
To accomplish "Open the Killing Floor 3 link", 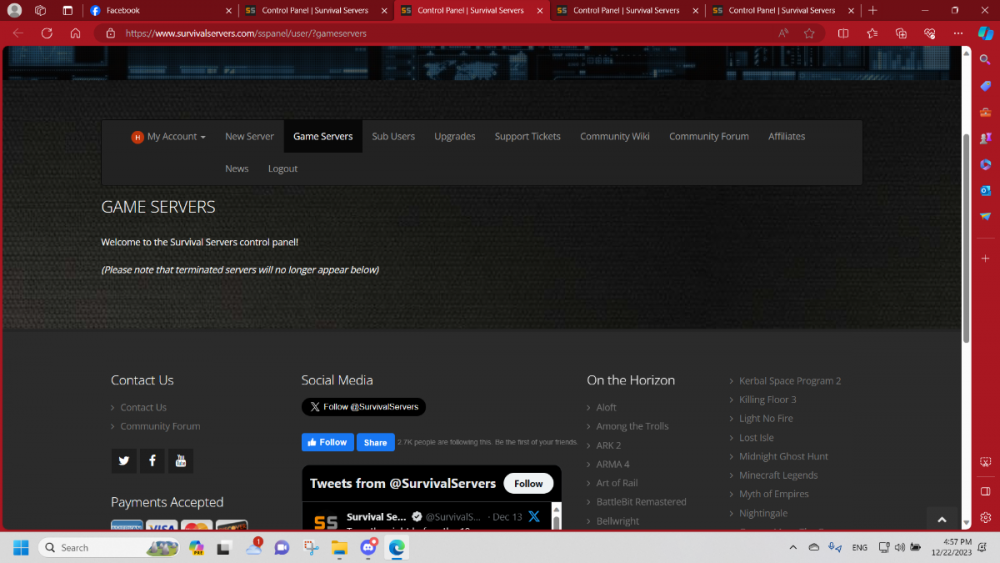I will click(x=767, y=400).
